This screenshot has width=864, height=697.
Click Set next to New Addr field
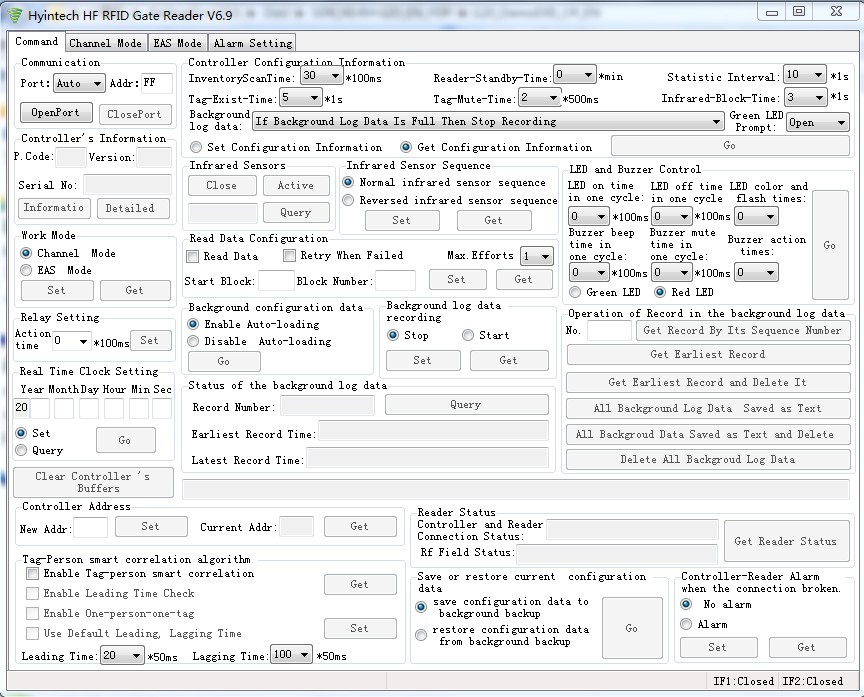(151, 526)
